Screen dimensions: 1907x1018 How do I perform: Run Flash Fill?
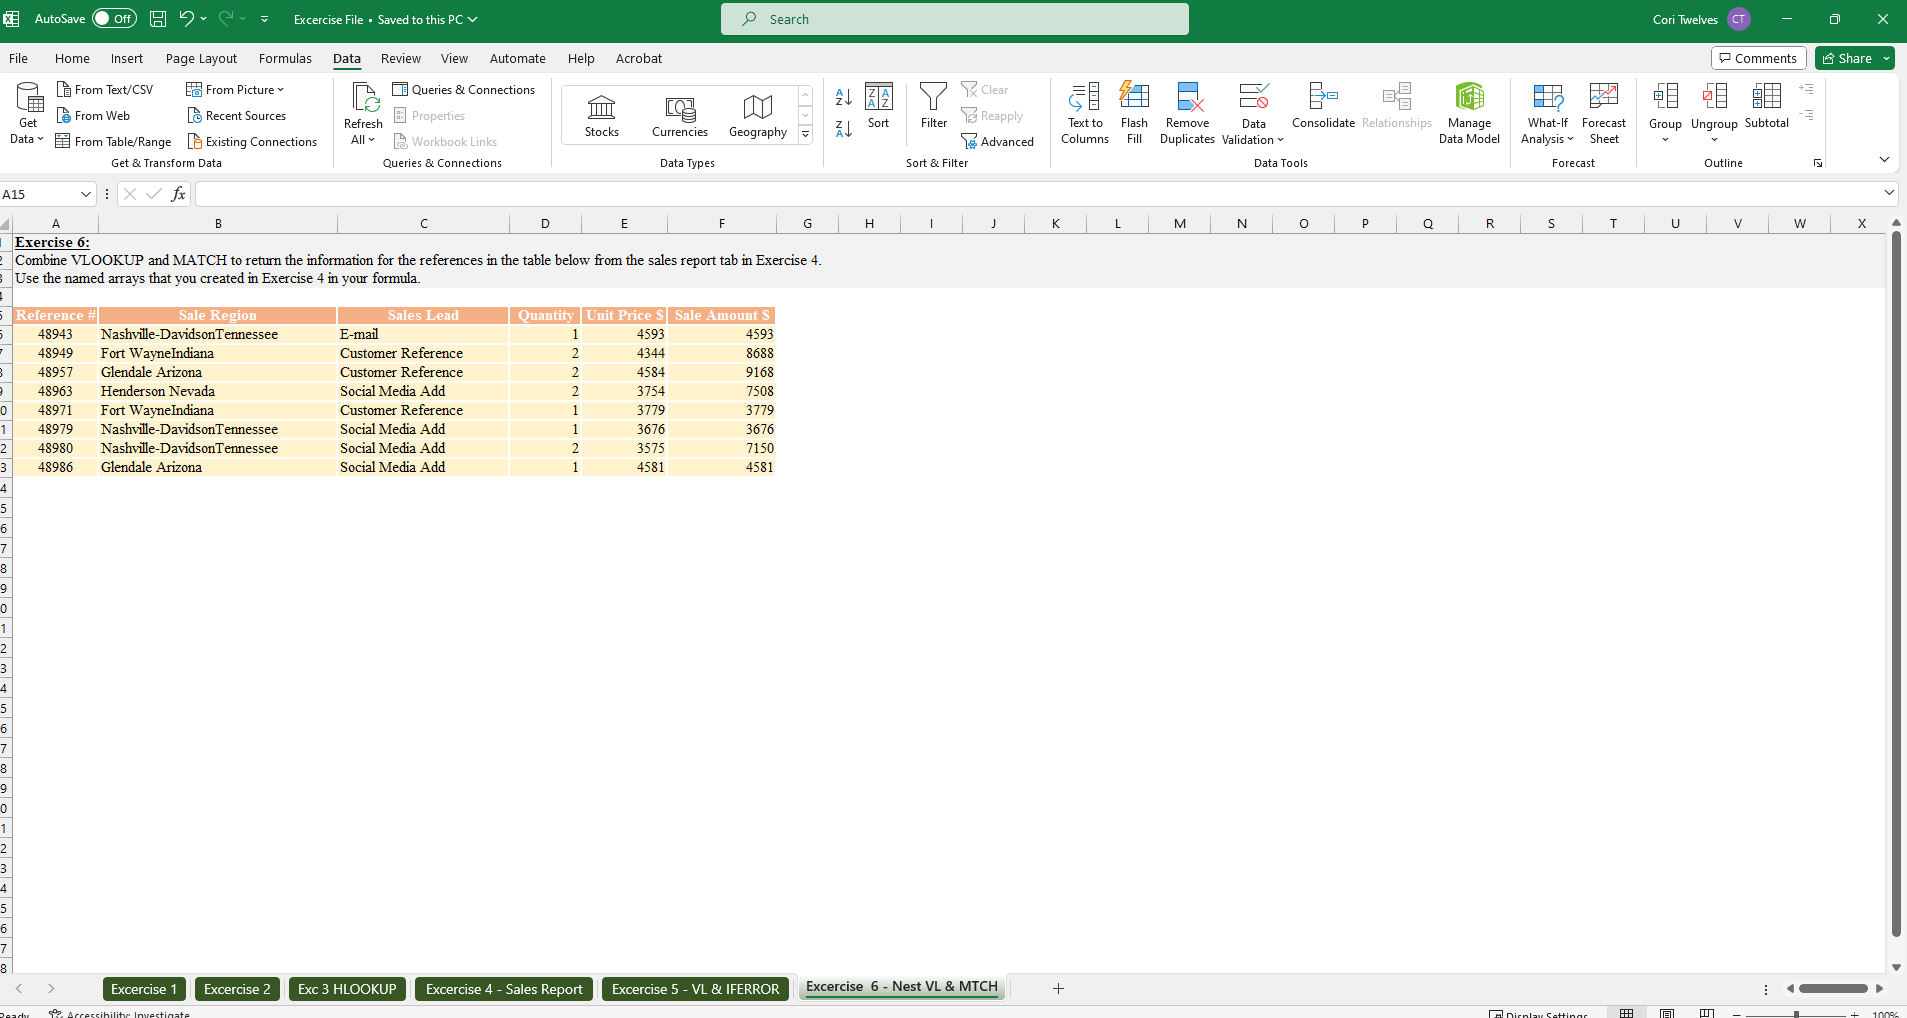(1134, 113)
